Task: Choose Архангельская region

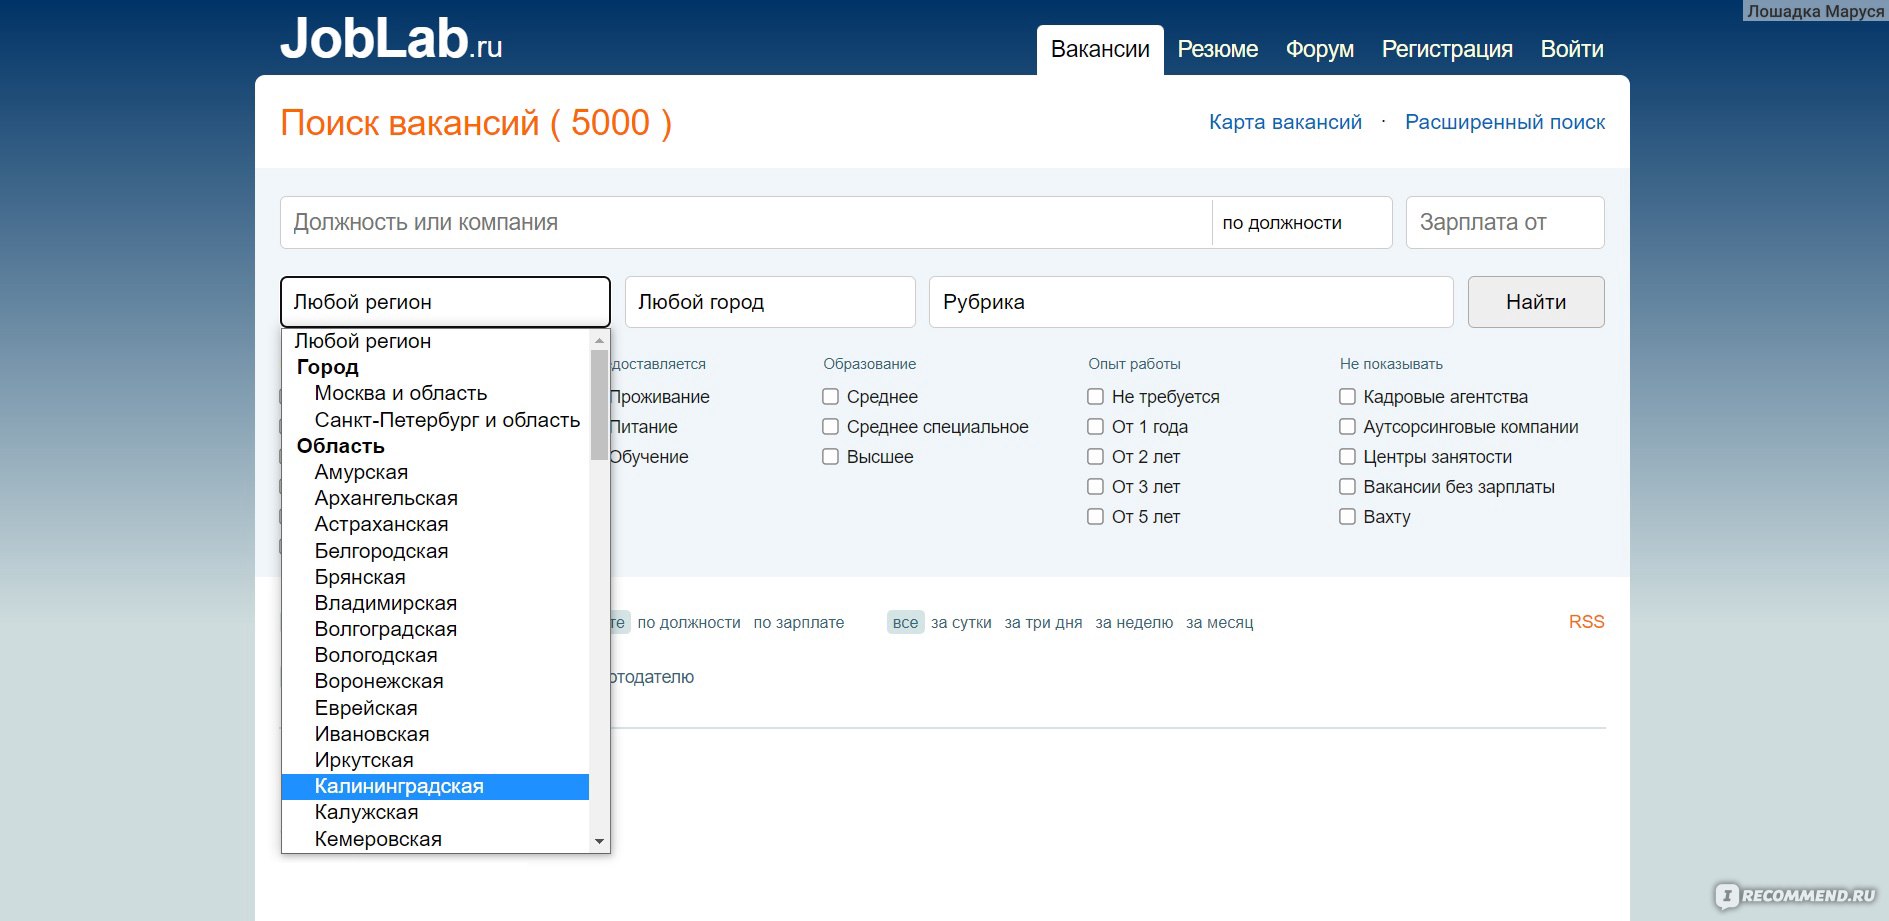Action: coord(436,498)
